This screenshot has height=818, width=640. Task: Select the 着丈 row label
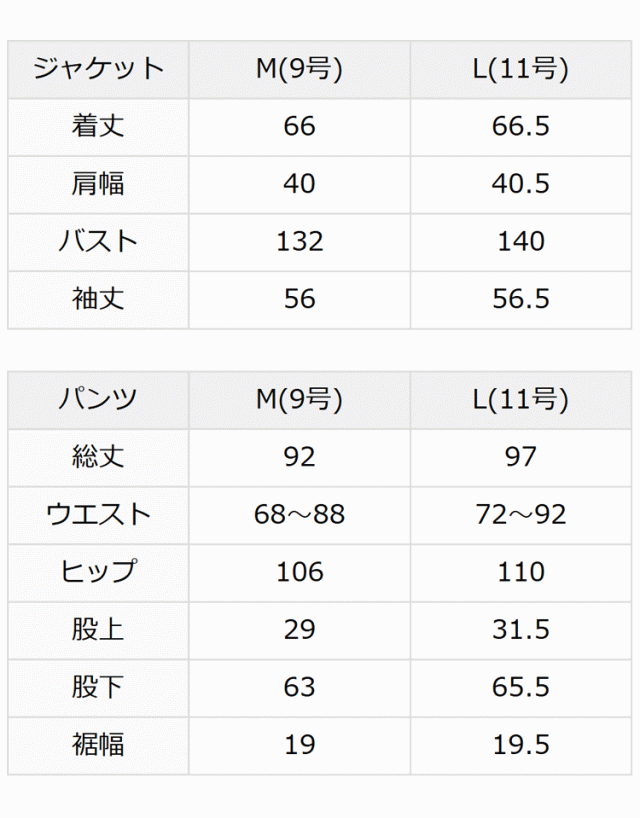[98, 126]
